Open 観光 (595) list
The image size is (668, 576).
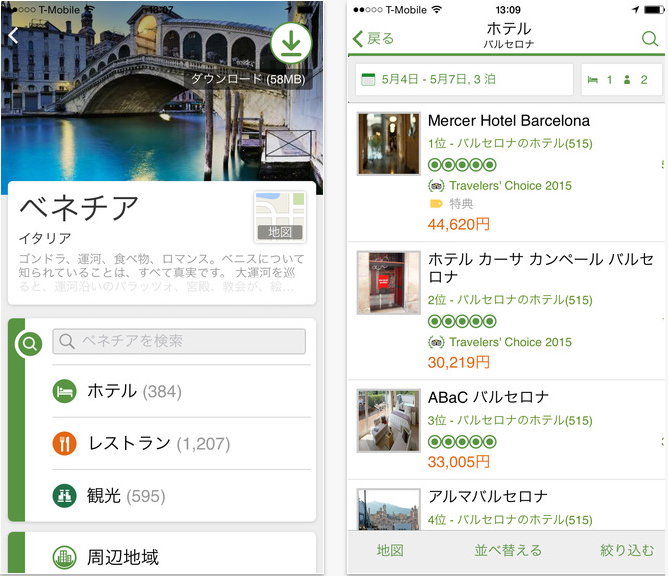coord(181,495)
